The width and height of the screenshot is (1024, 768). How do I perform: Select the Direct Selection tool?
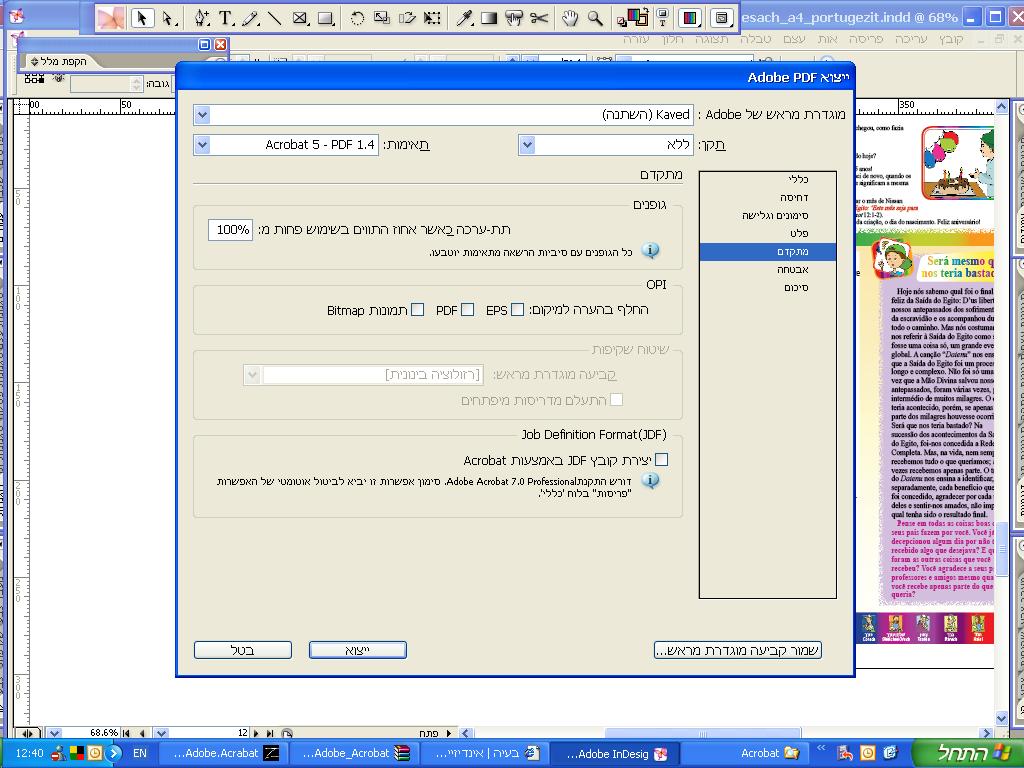(169, 18)
